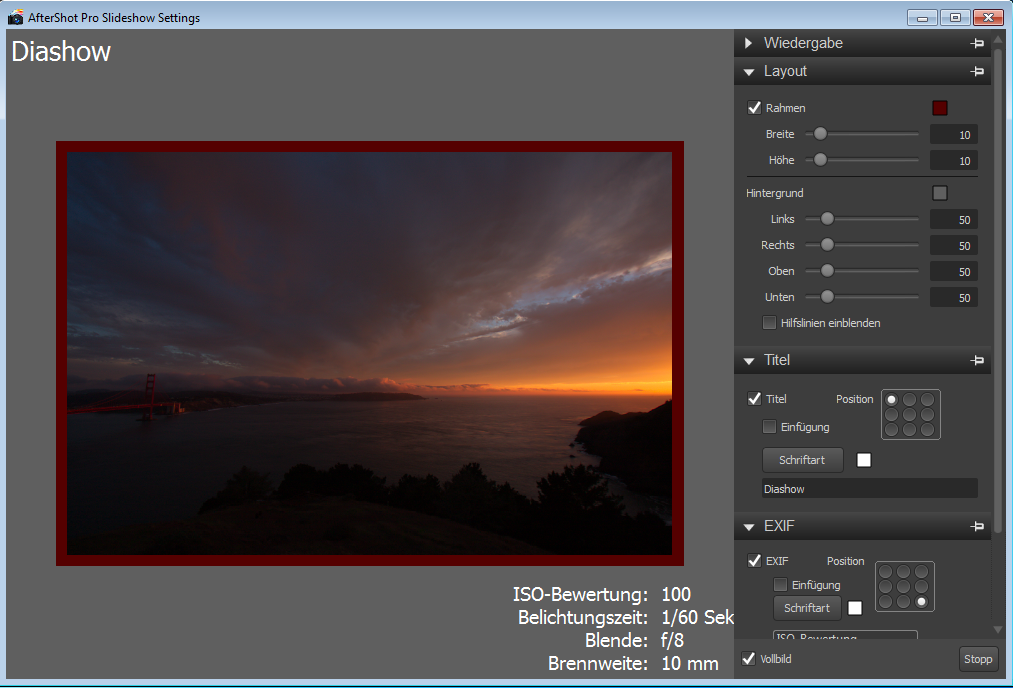The height and width of the screenshot is (688, 1013).
Task: Open Schriftart for the title
Action: [x=803, y=460]
